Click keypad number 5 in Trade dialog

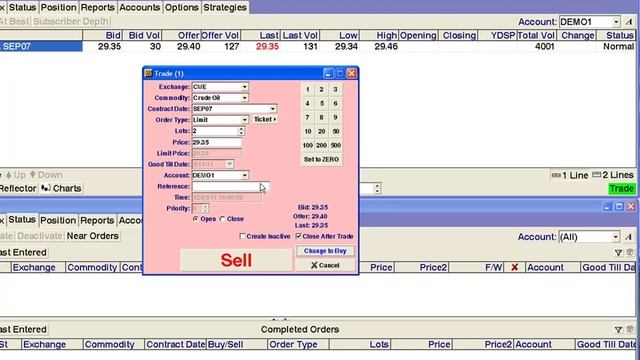point(322,103)
